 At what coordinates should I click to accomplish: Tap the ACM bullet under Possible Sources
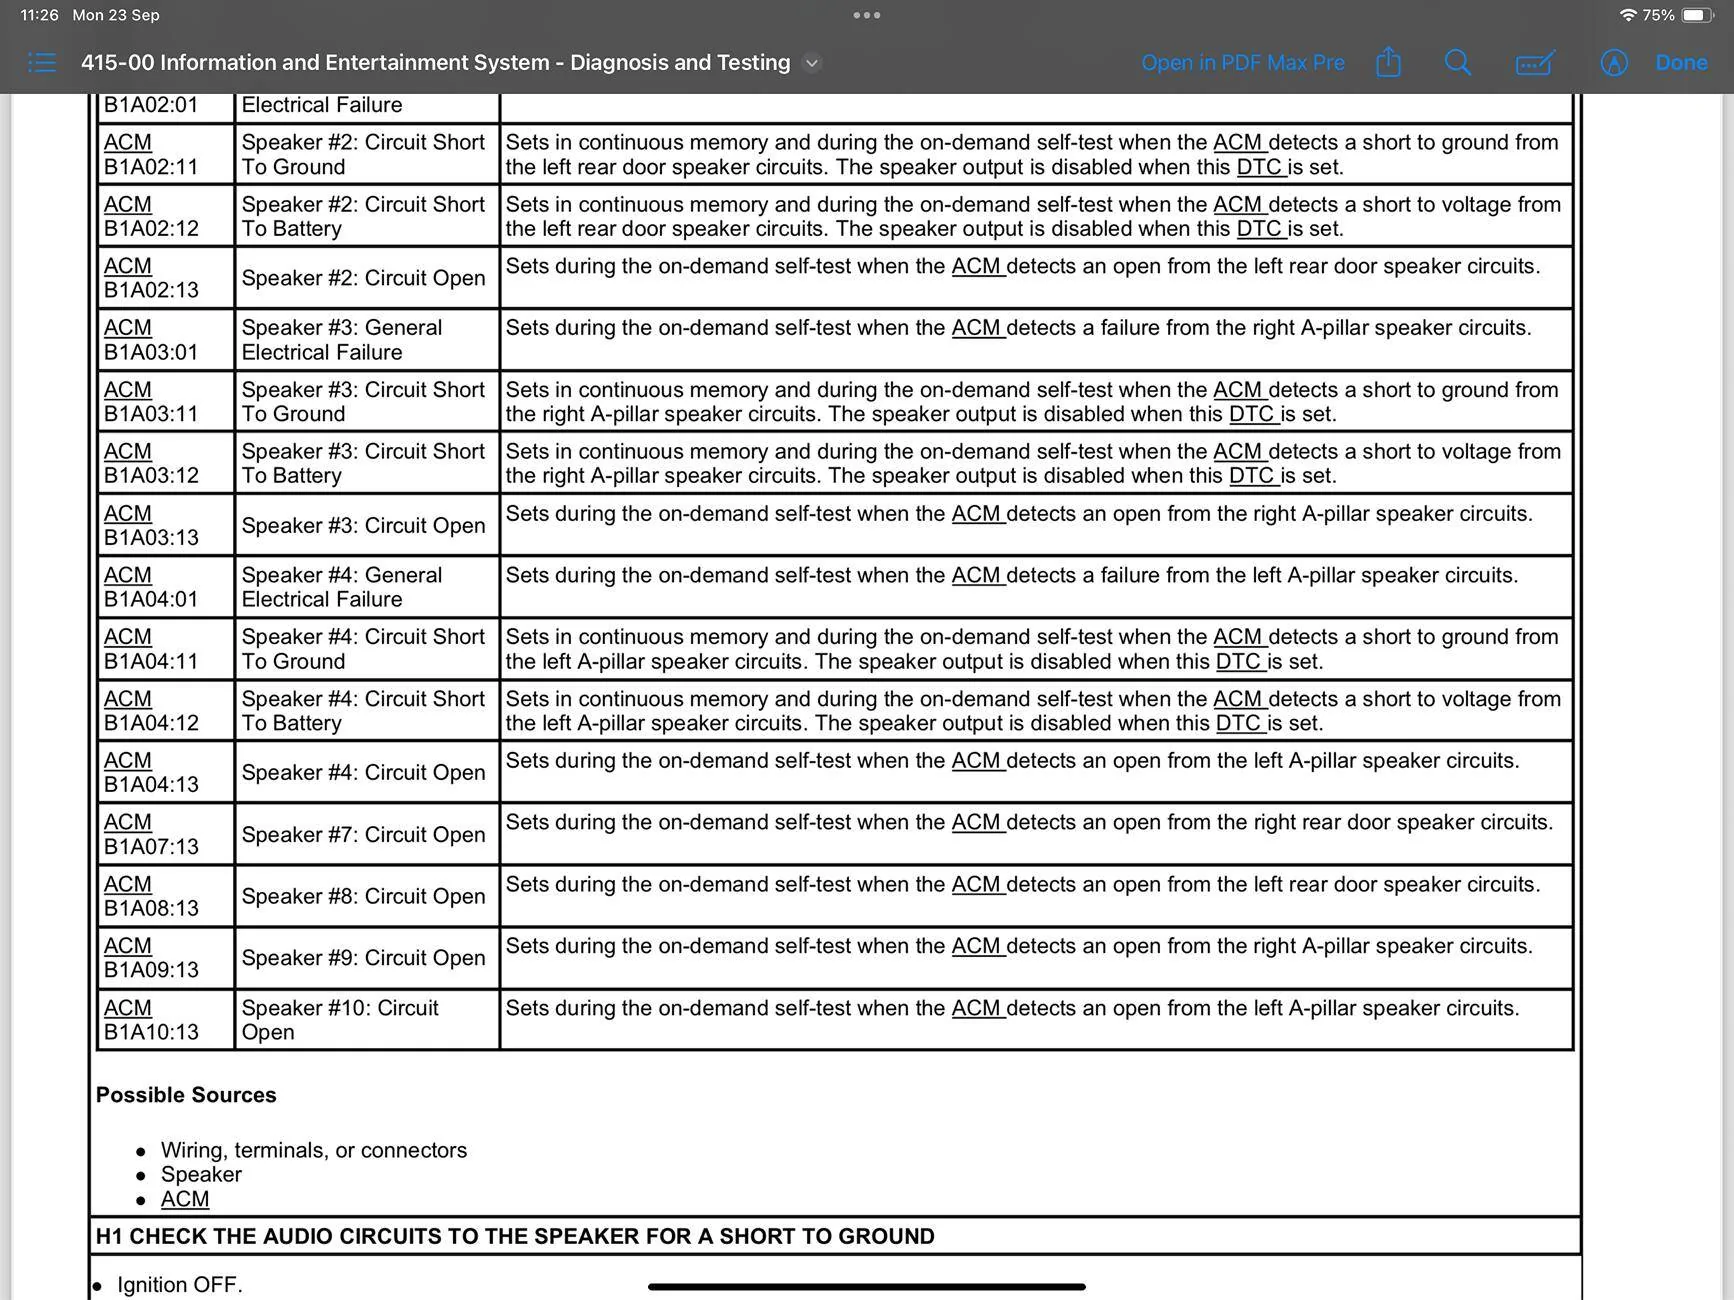pos(185,1199)
